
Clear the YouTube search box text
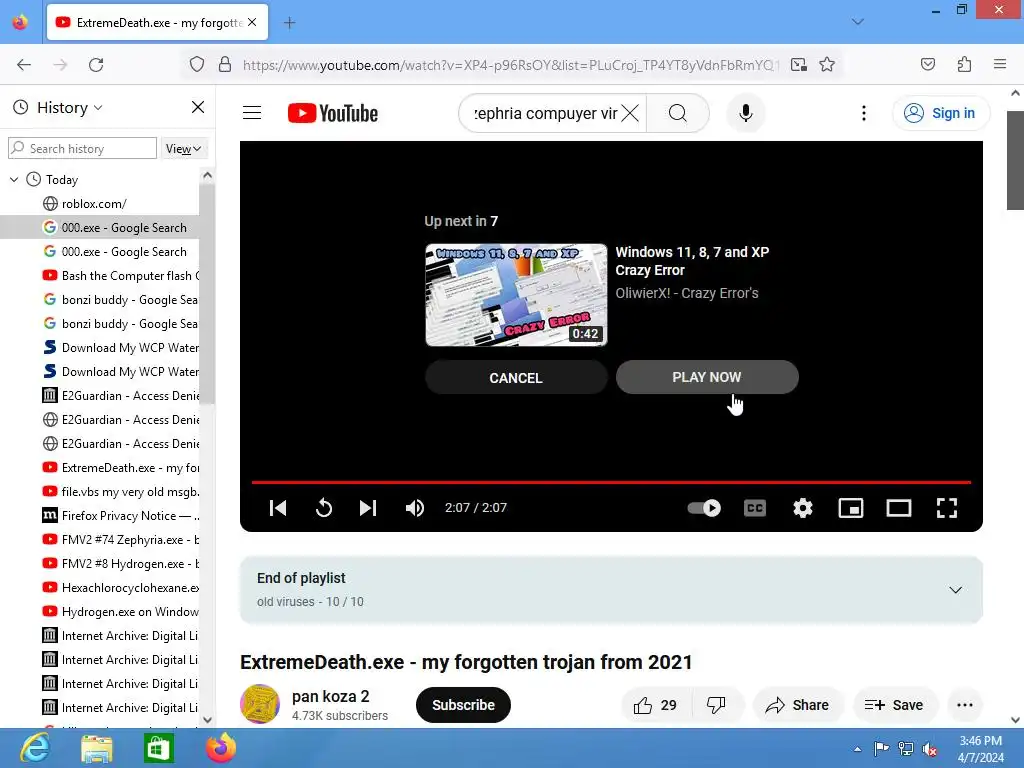pos(630,113)
